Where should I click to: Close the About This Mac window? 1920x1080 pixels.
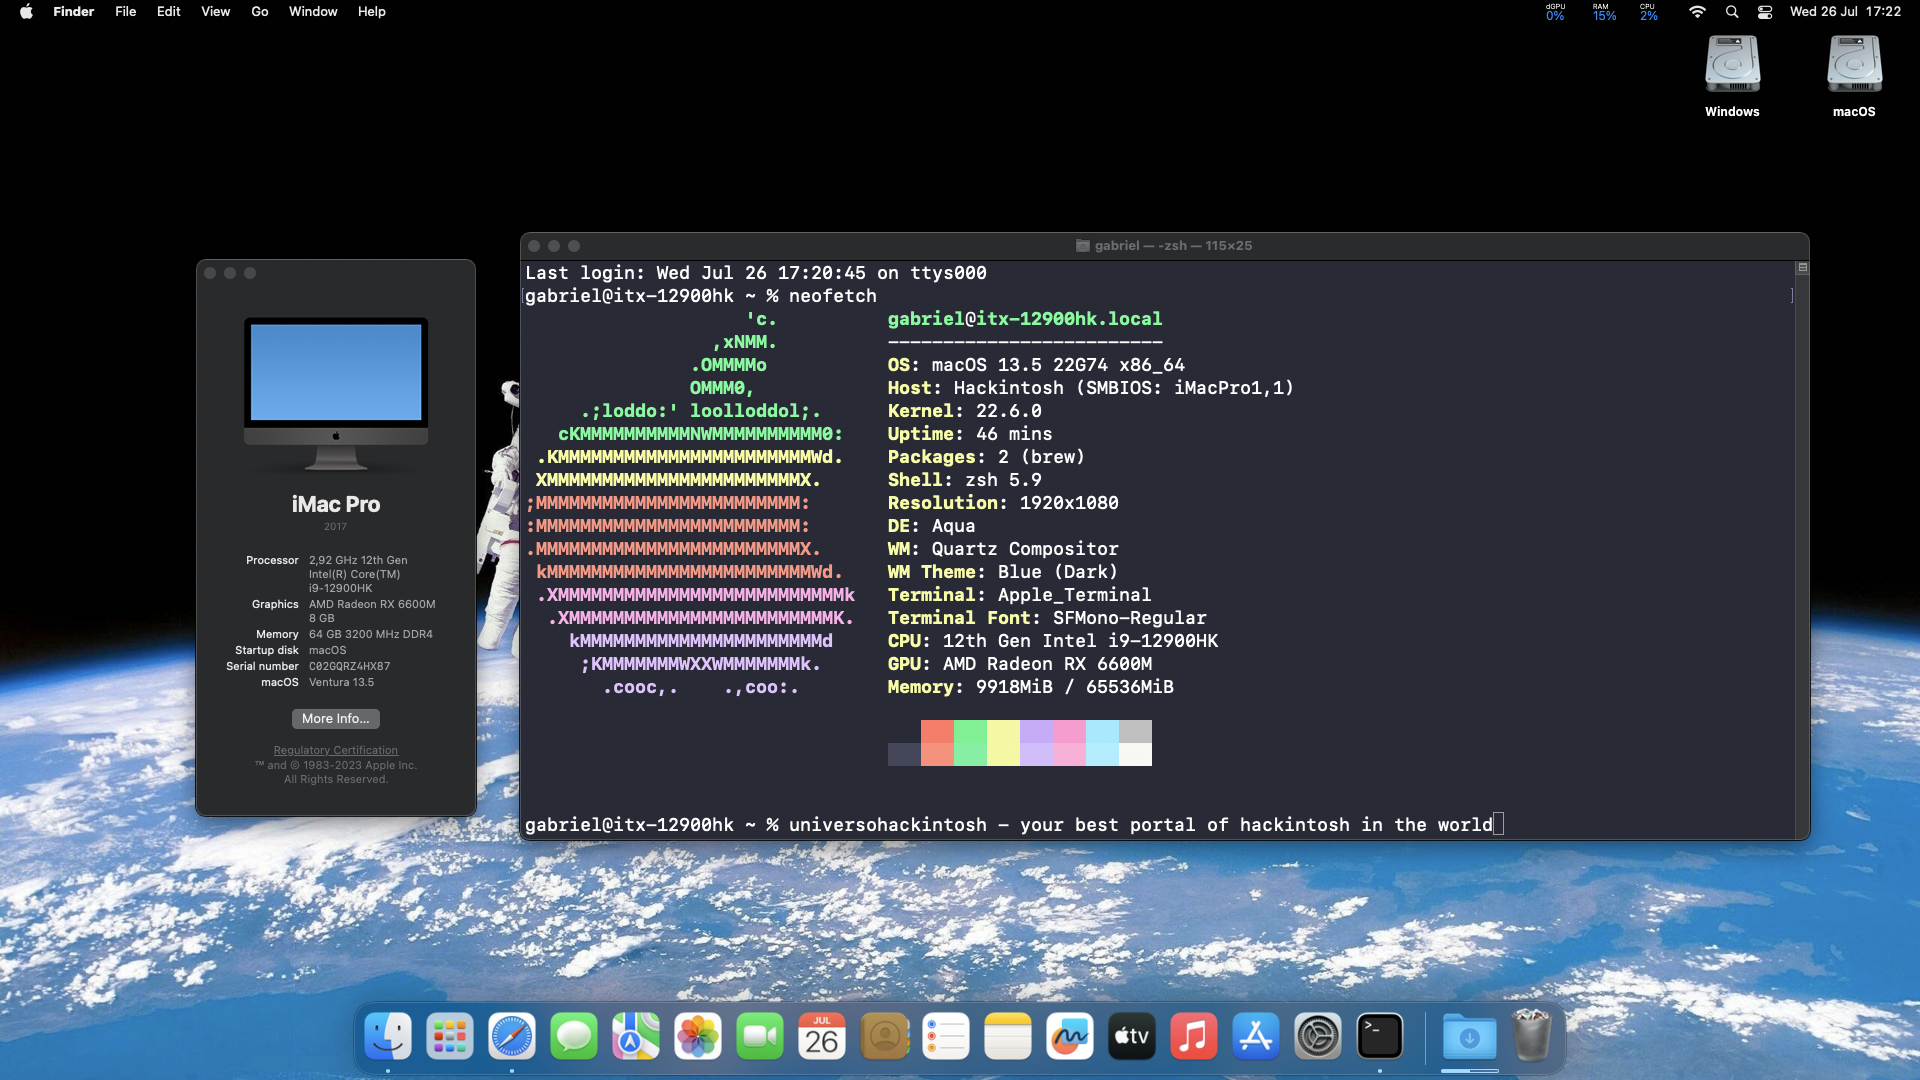click(x=210, y=273)
